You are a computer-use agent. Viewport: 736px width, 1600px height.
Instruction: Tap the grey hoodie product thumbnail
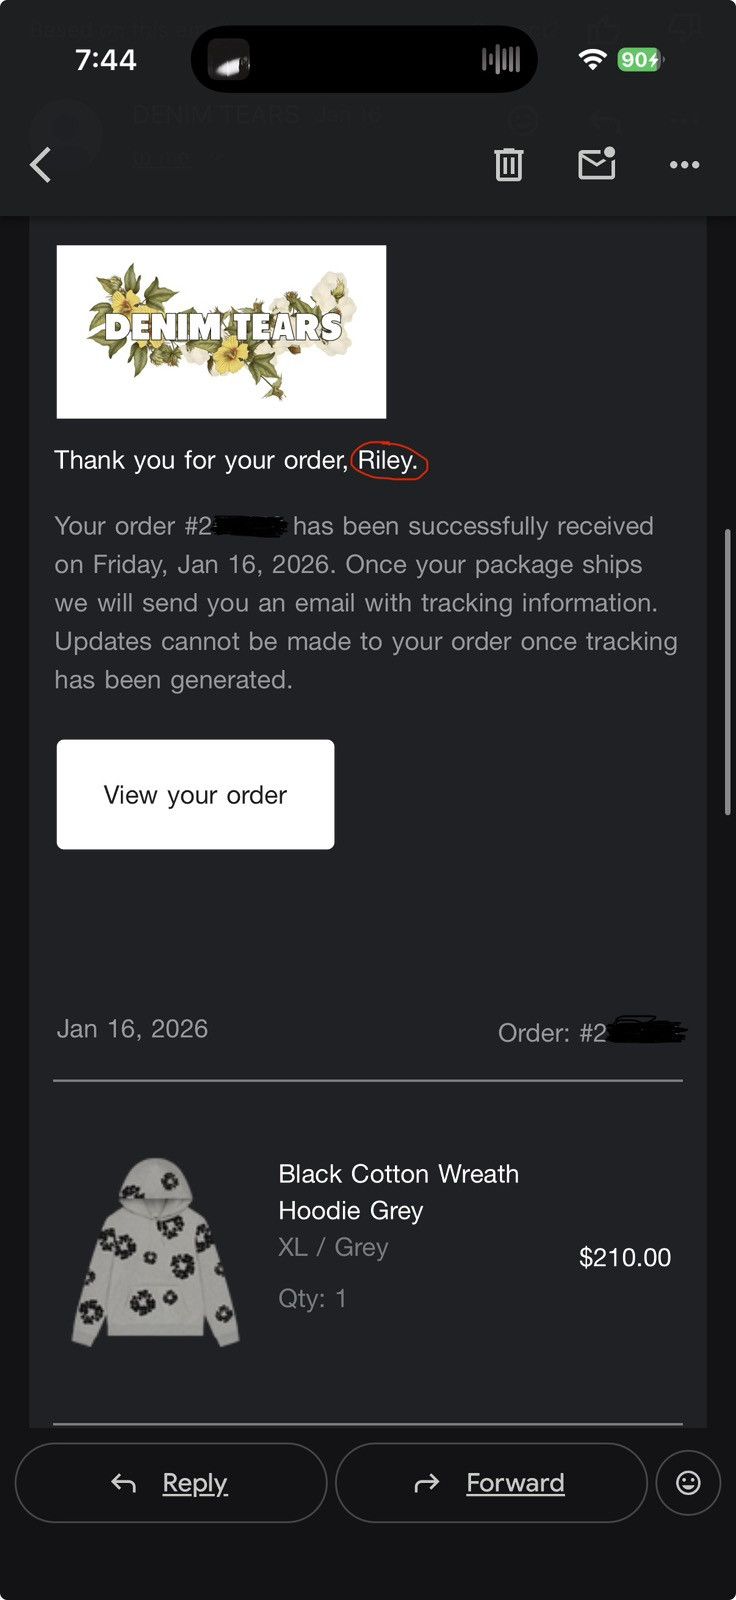(156, 1252)
